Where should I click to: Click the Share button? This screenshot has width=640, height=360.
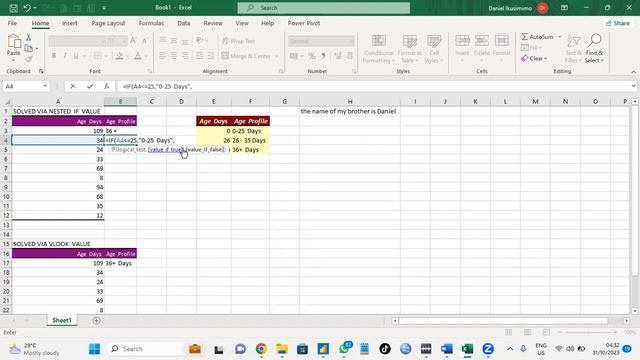[618, 23]
